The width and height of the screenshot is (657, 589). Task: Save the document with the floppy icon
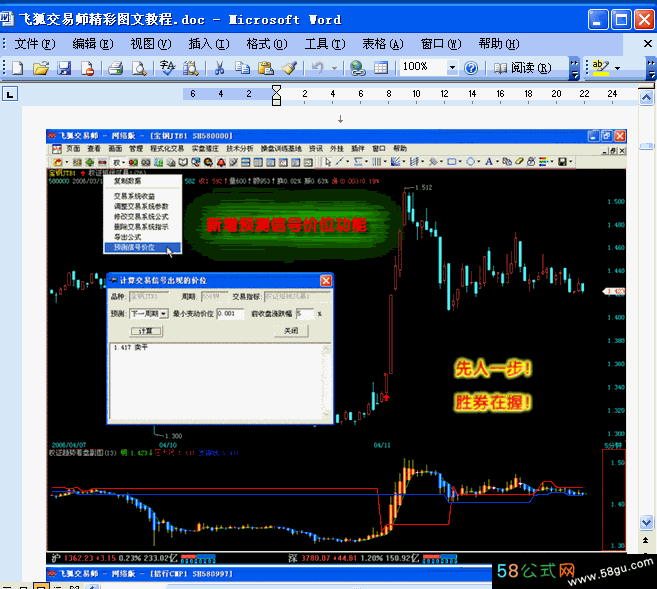pos(65,68)
